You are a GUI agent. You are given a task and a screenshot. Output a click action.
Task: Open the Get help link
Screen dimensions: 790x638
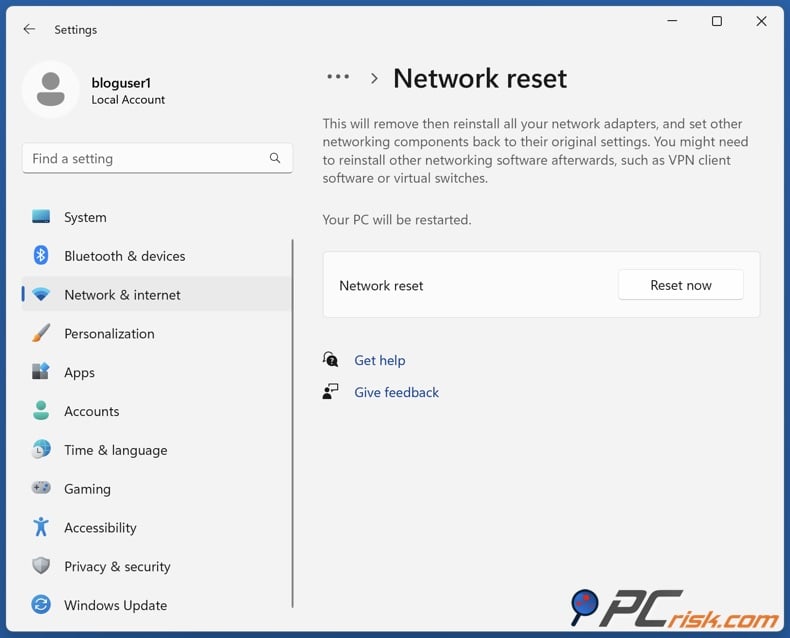[x=380, y=360]
